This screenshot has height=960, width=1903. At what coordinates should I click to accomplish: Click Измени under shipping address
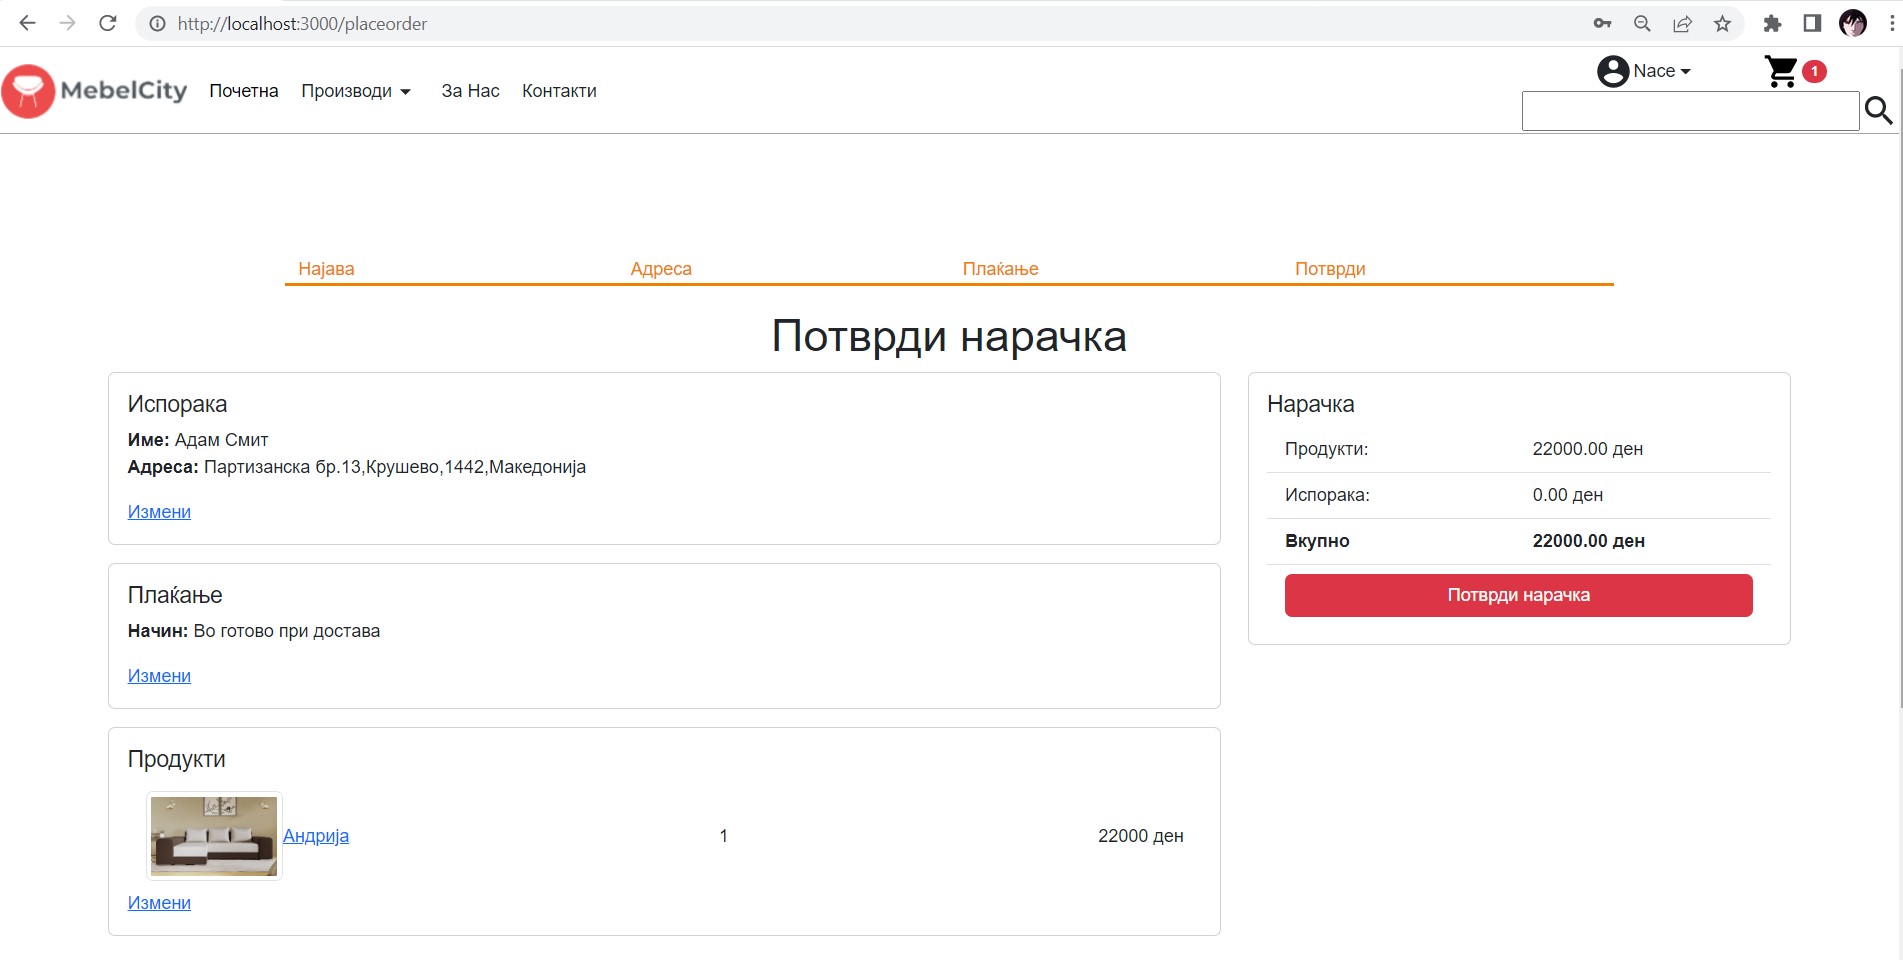[159, 512]
